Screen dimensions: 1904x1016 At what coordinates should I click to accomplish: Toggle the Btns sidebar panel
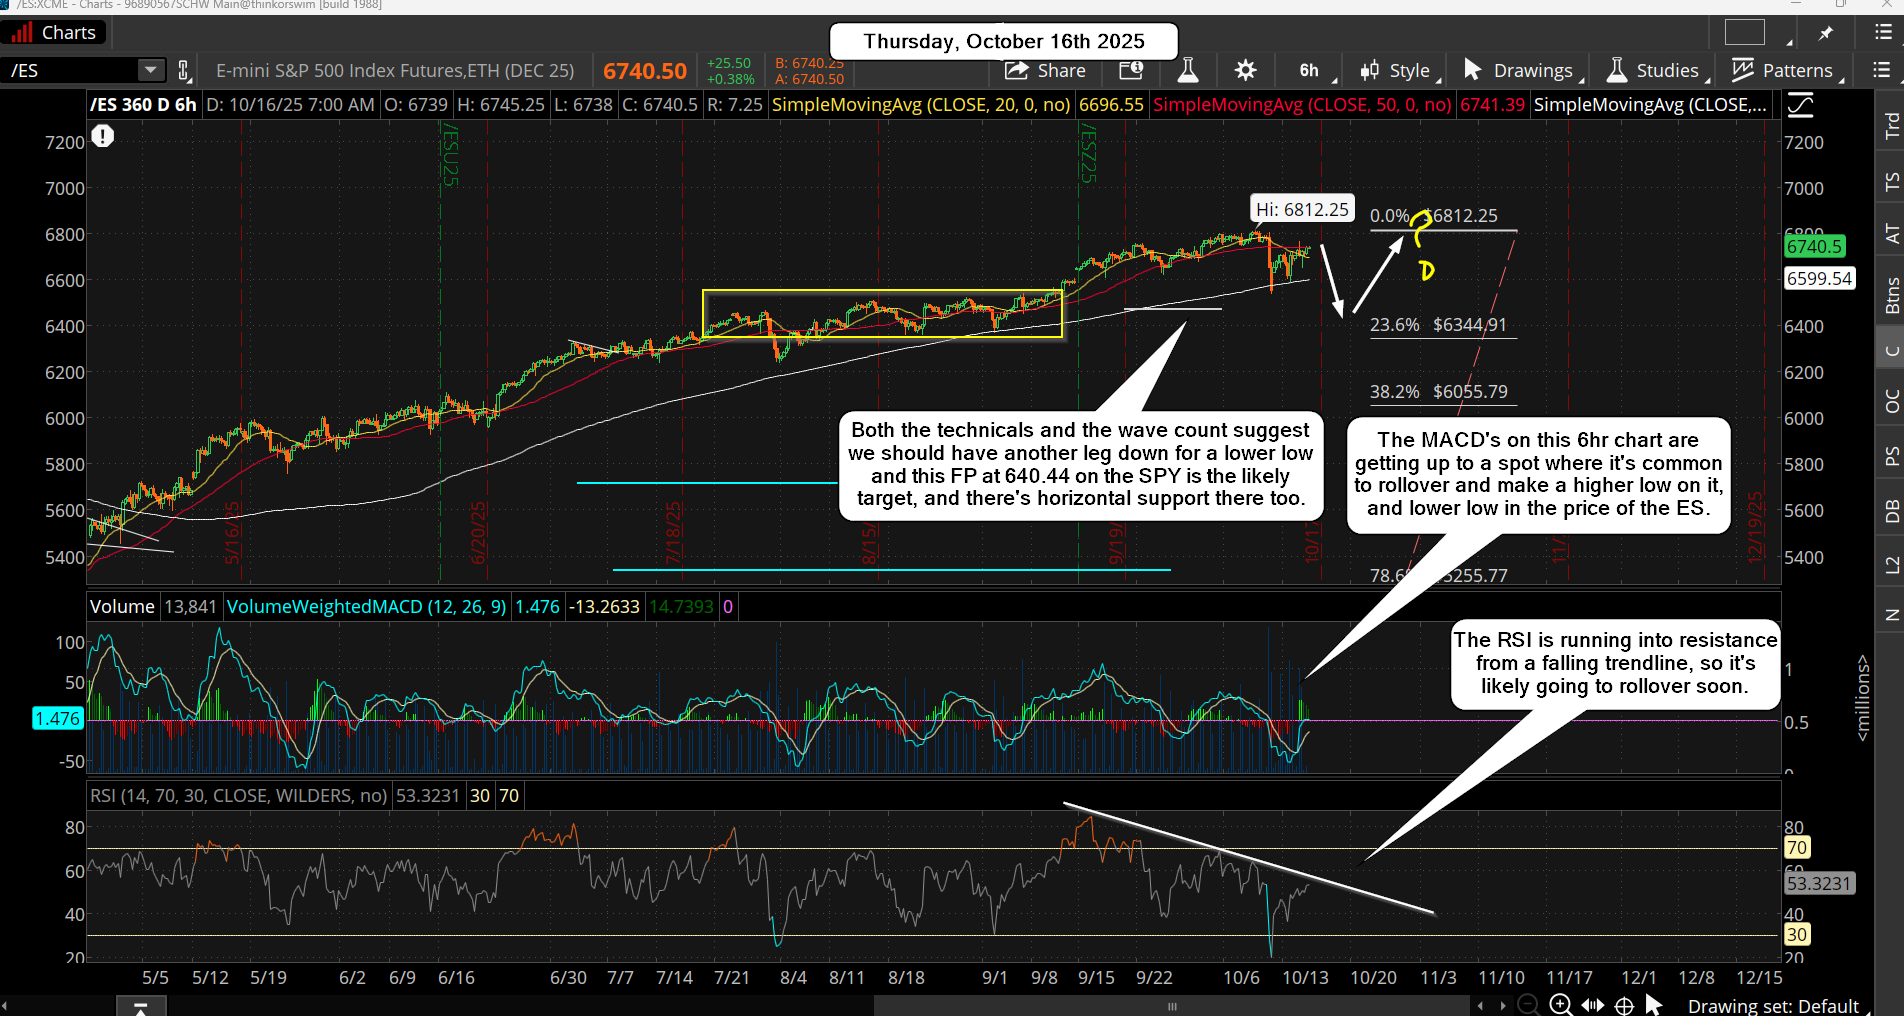click(1891, 296)
